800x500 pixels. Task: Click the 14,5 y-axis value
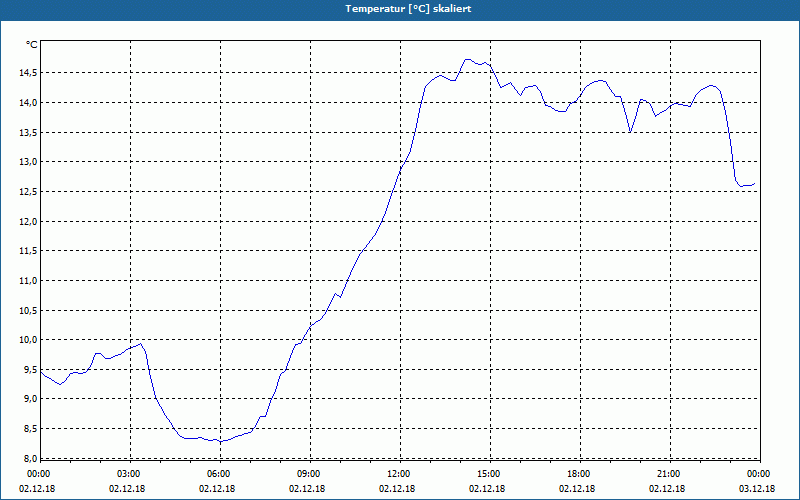click(29, 73)
